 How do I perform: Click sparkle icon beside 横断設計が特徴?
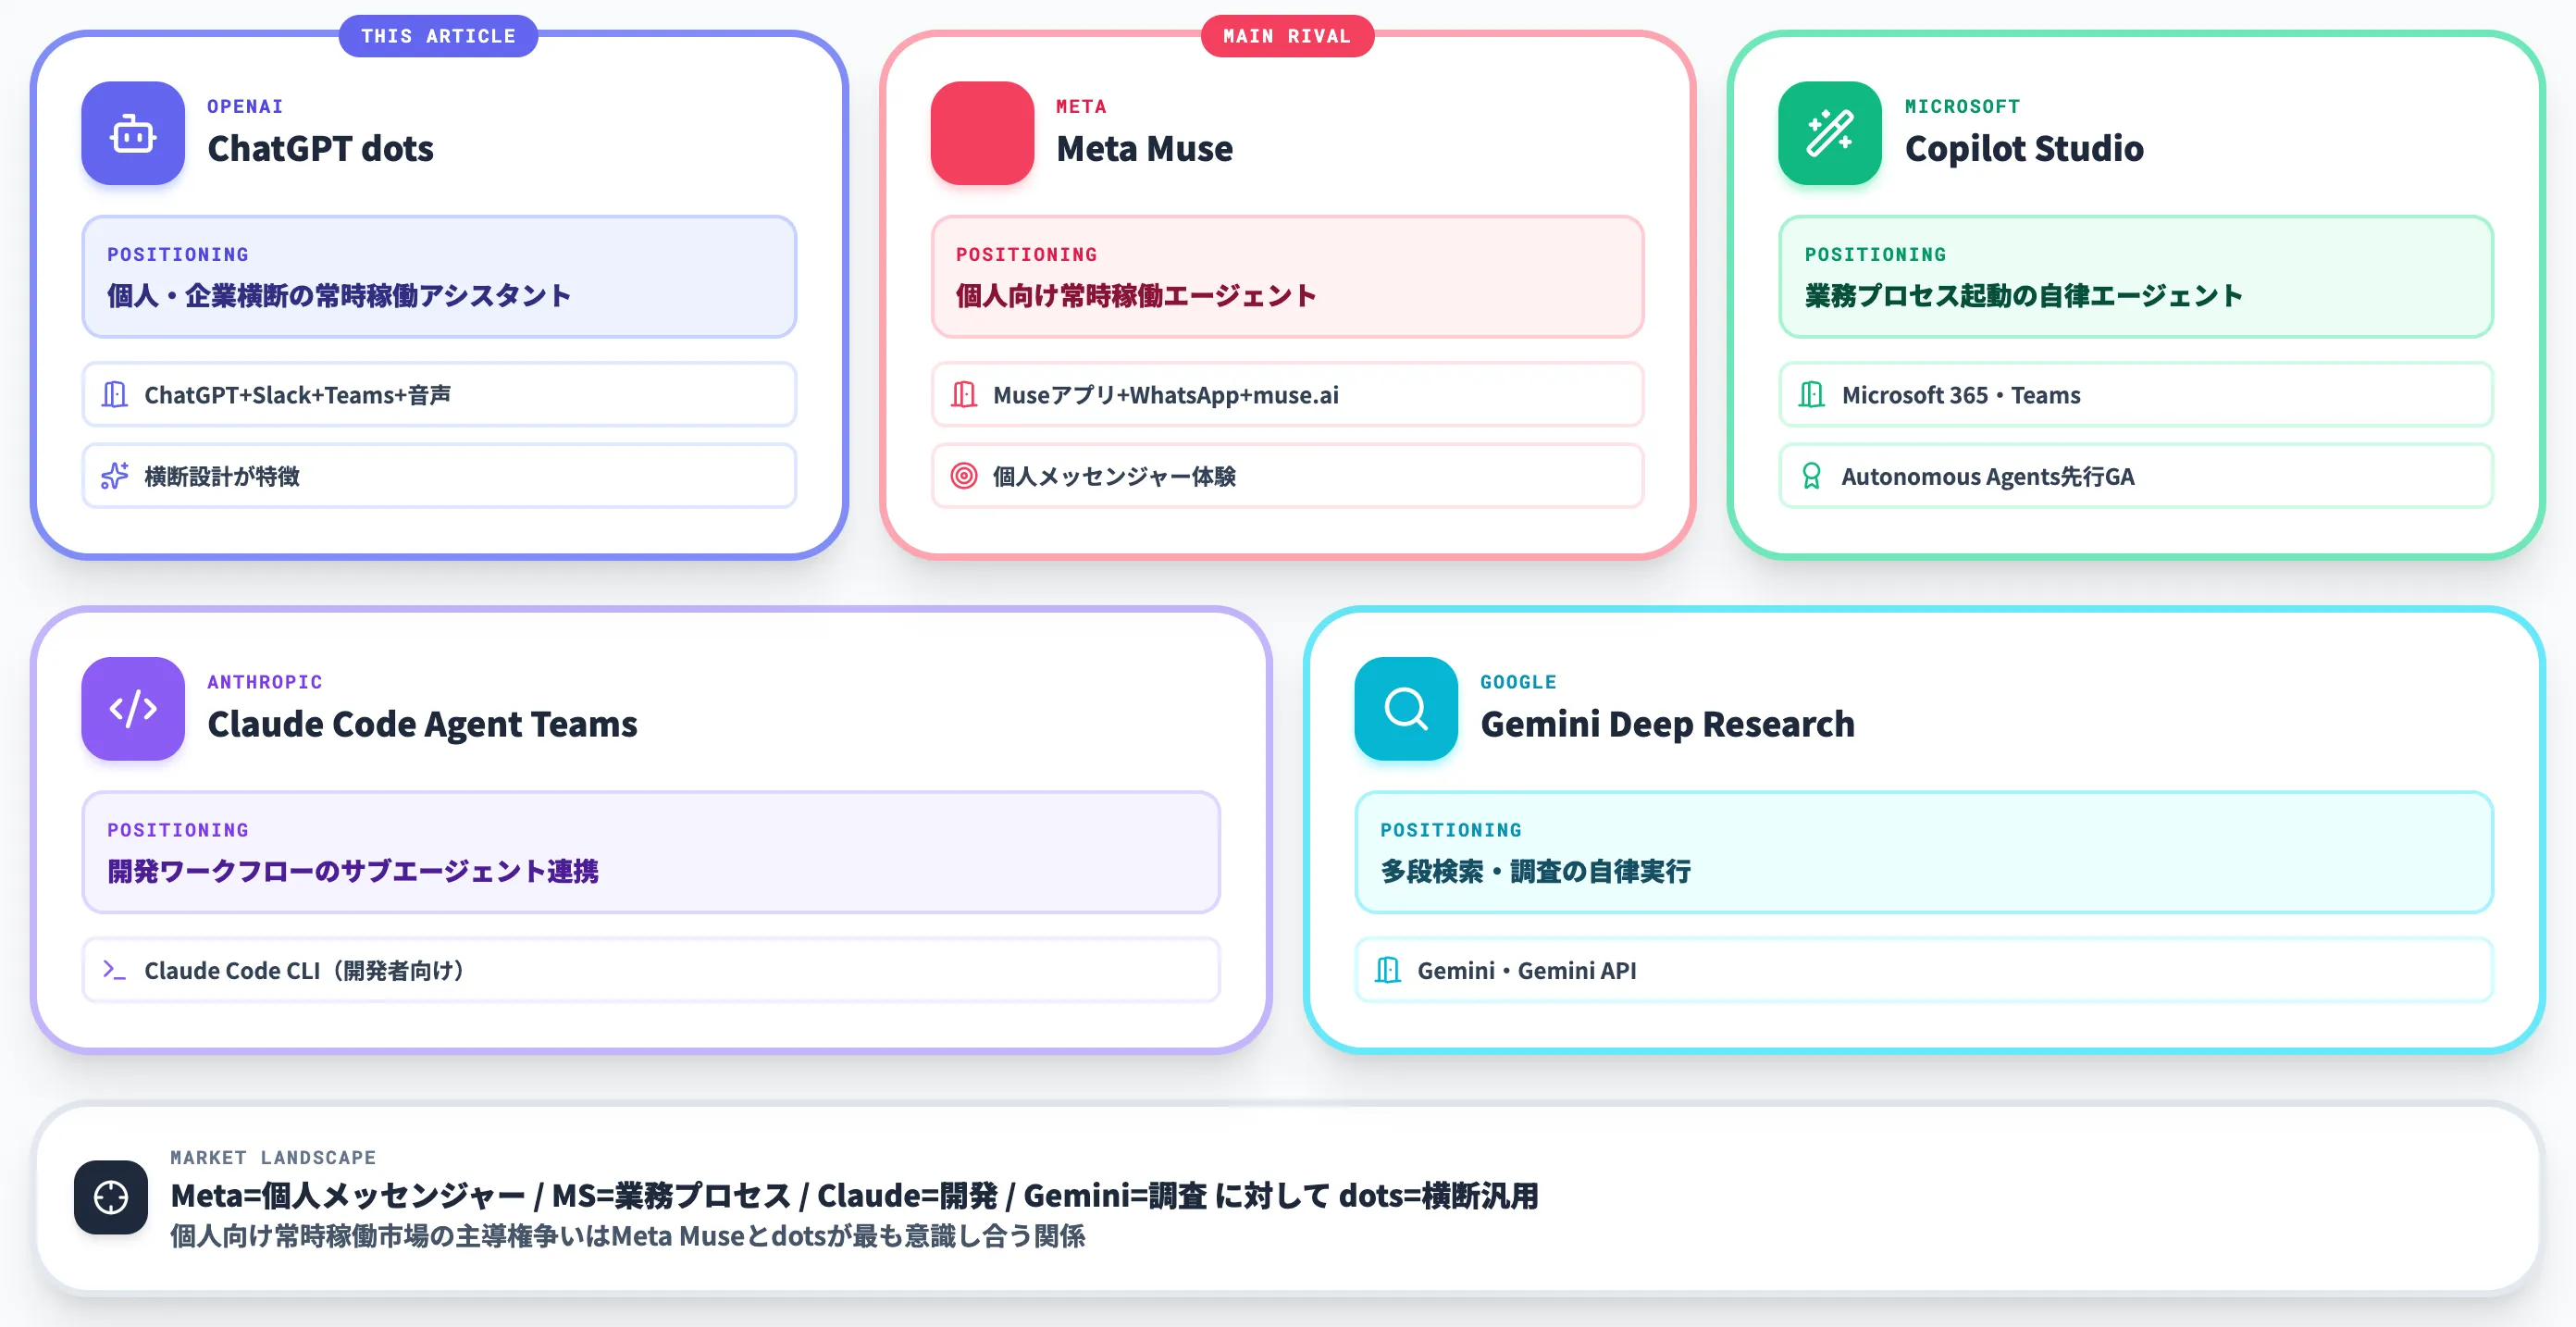(115, 475)
